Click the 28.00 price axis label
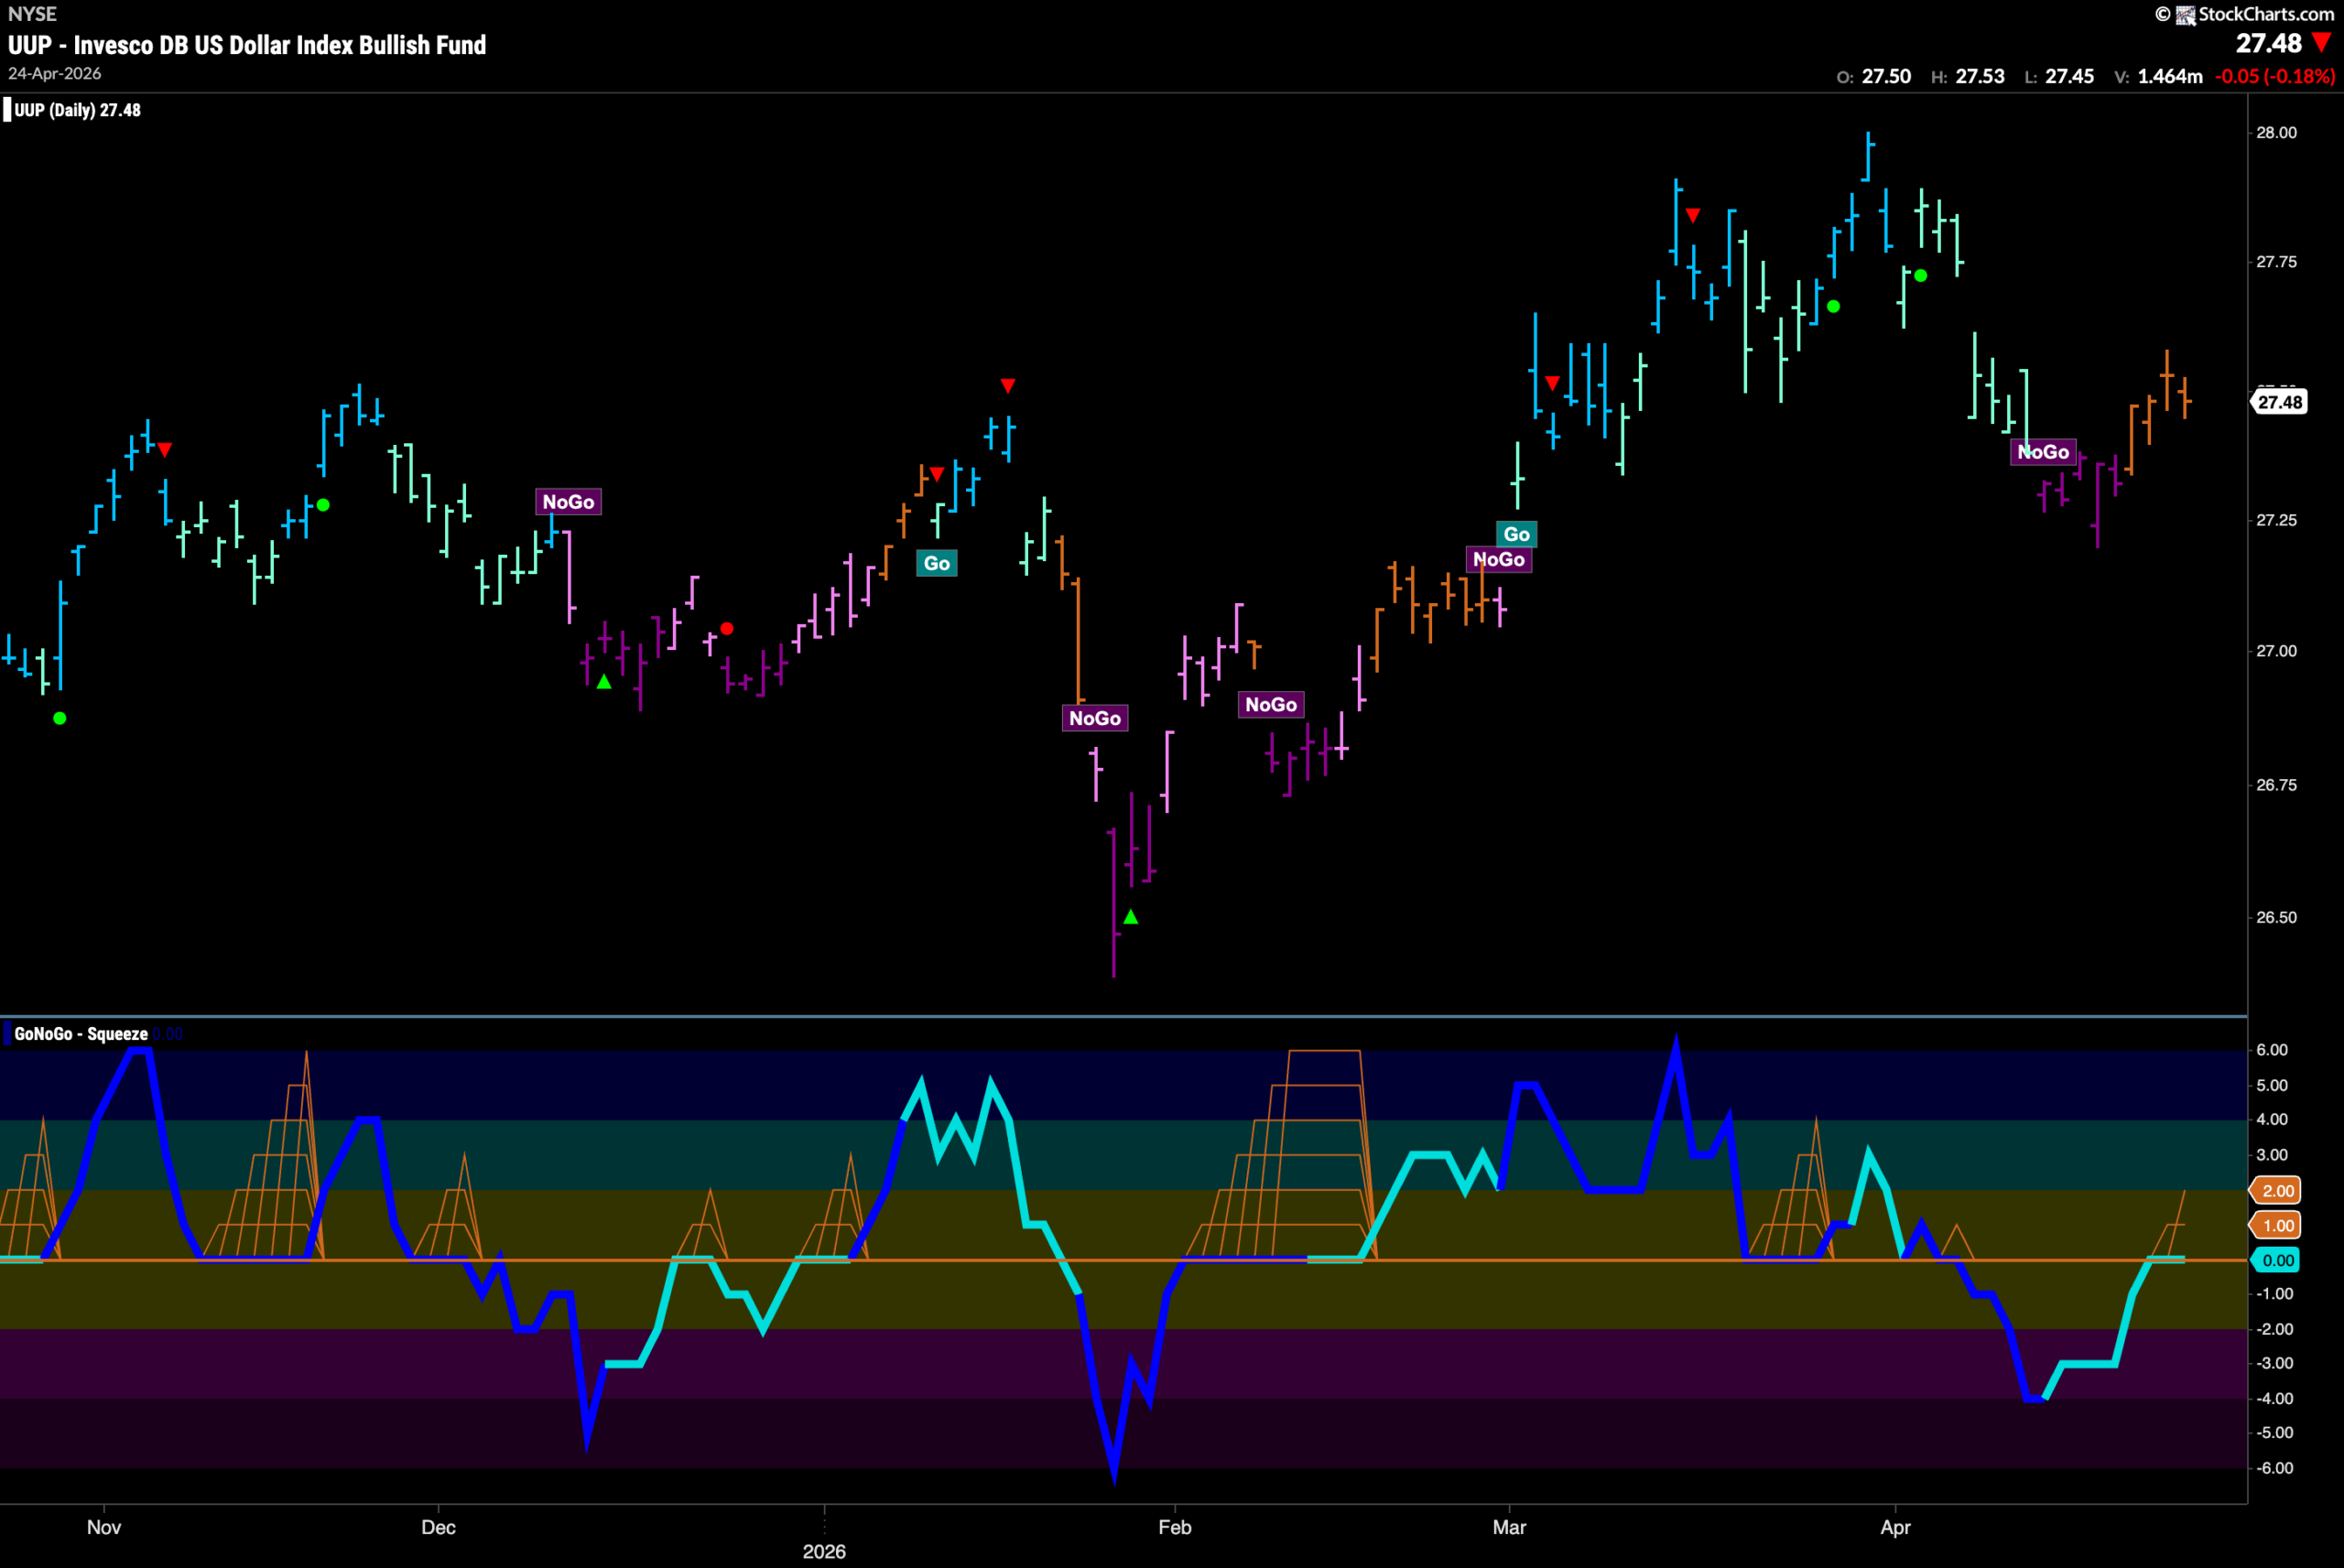Screen dimensions: 2344x1568 tap(2277, 133)
